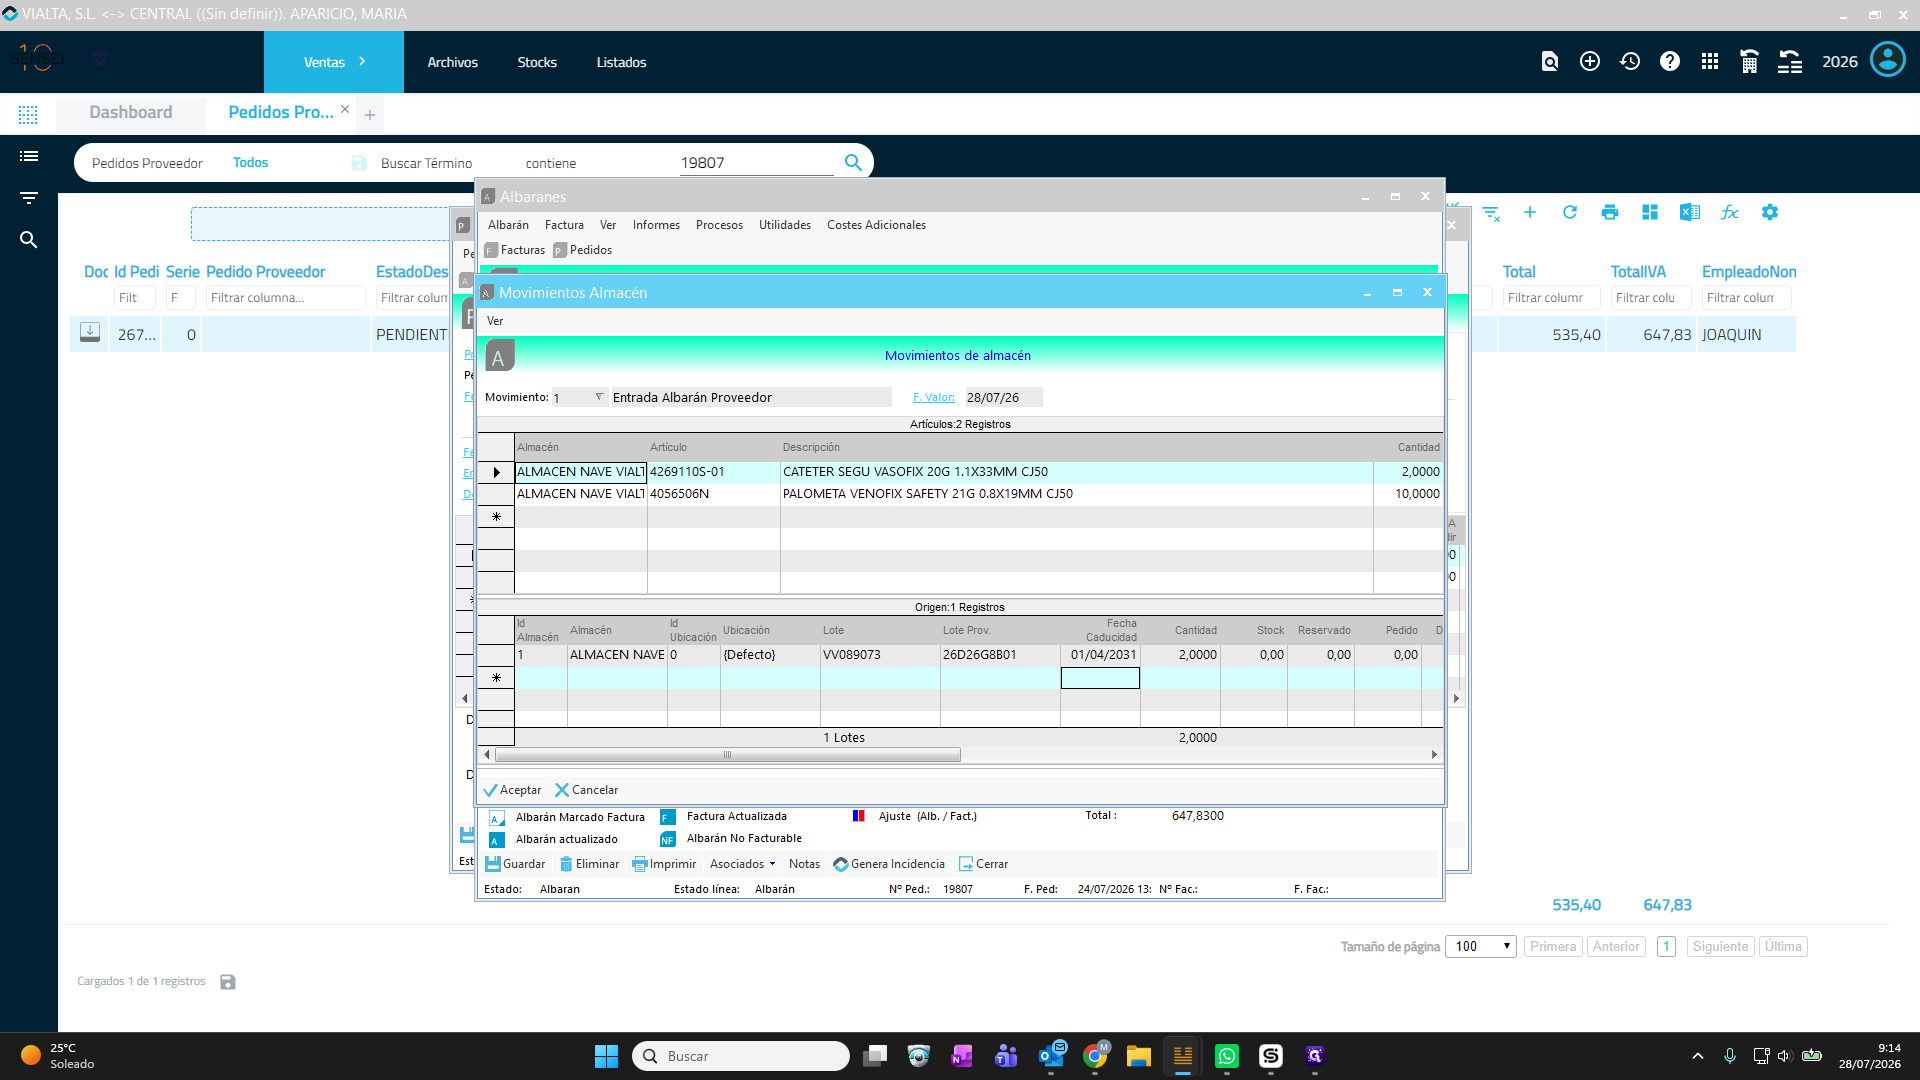1920x1080 pixels.
Task: Open Ver menu in Movimientos Almacén
Action: (495, 321)
